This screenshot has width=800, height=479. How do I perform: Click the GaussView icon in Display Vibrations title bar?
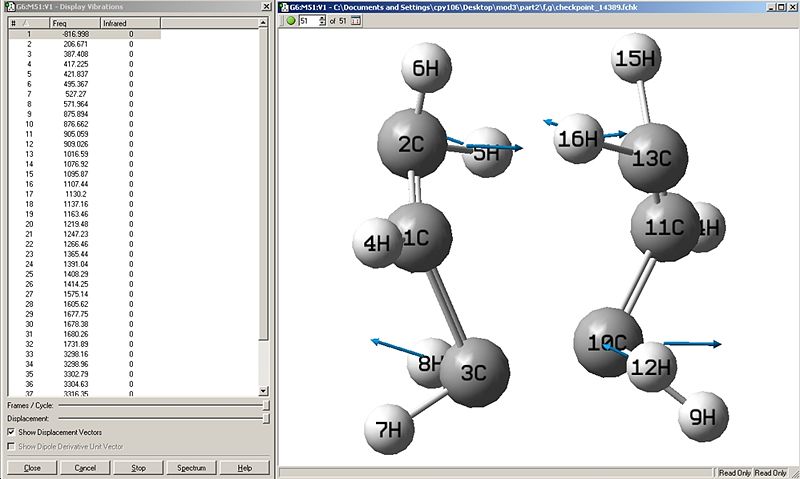(x=9, y=7)
